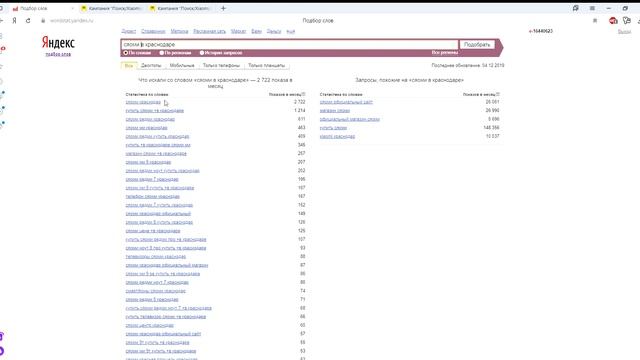The image size is (640, 360).
Task: Open the similar query with 148 356 impressions
Action: (333, 128)
